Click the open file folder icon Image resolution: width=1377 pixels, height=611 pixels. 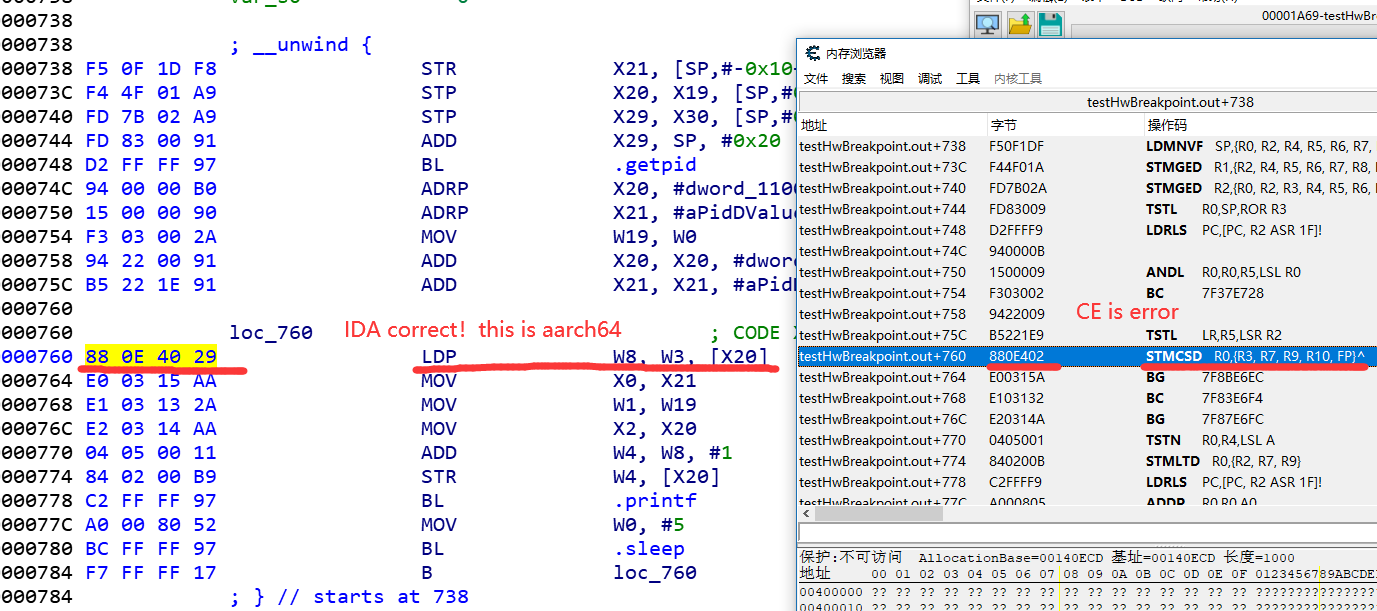click(1018, 25)
